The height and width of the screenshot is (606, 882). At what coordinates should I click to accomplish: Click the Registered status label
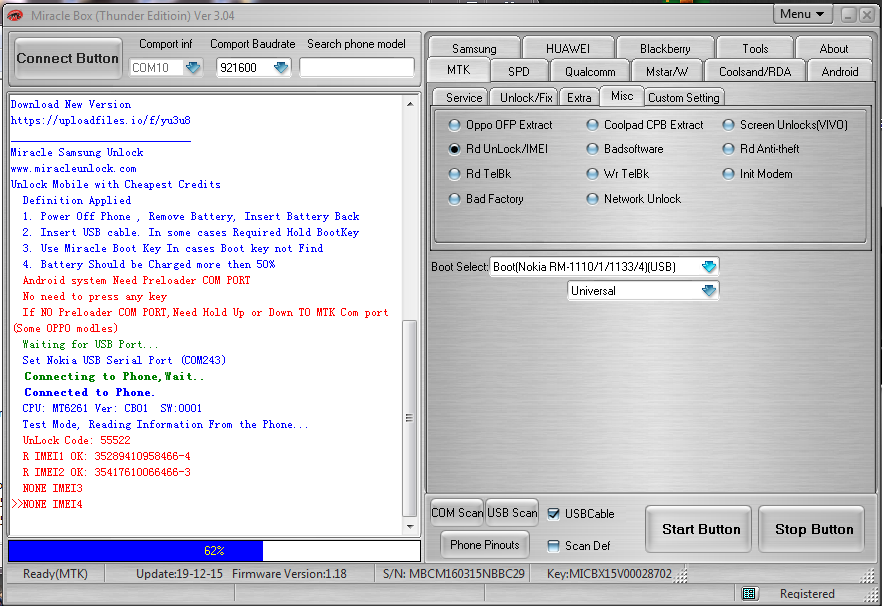(x=807, y=594)
